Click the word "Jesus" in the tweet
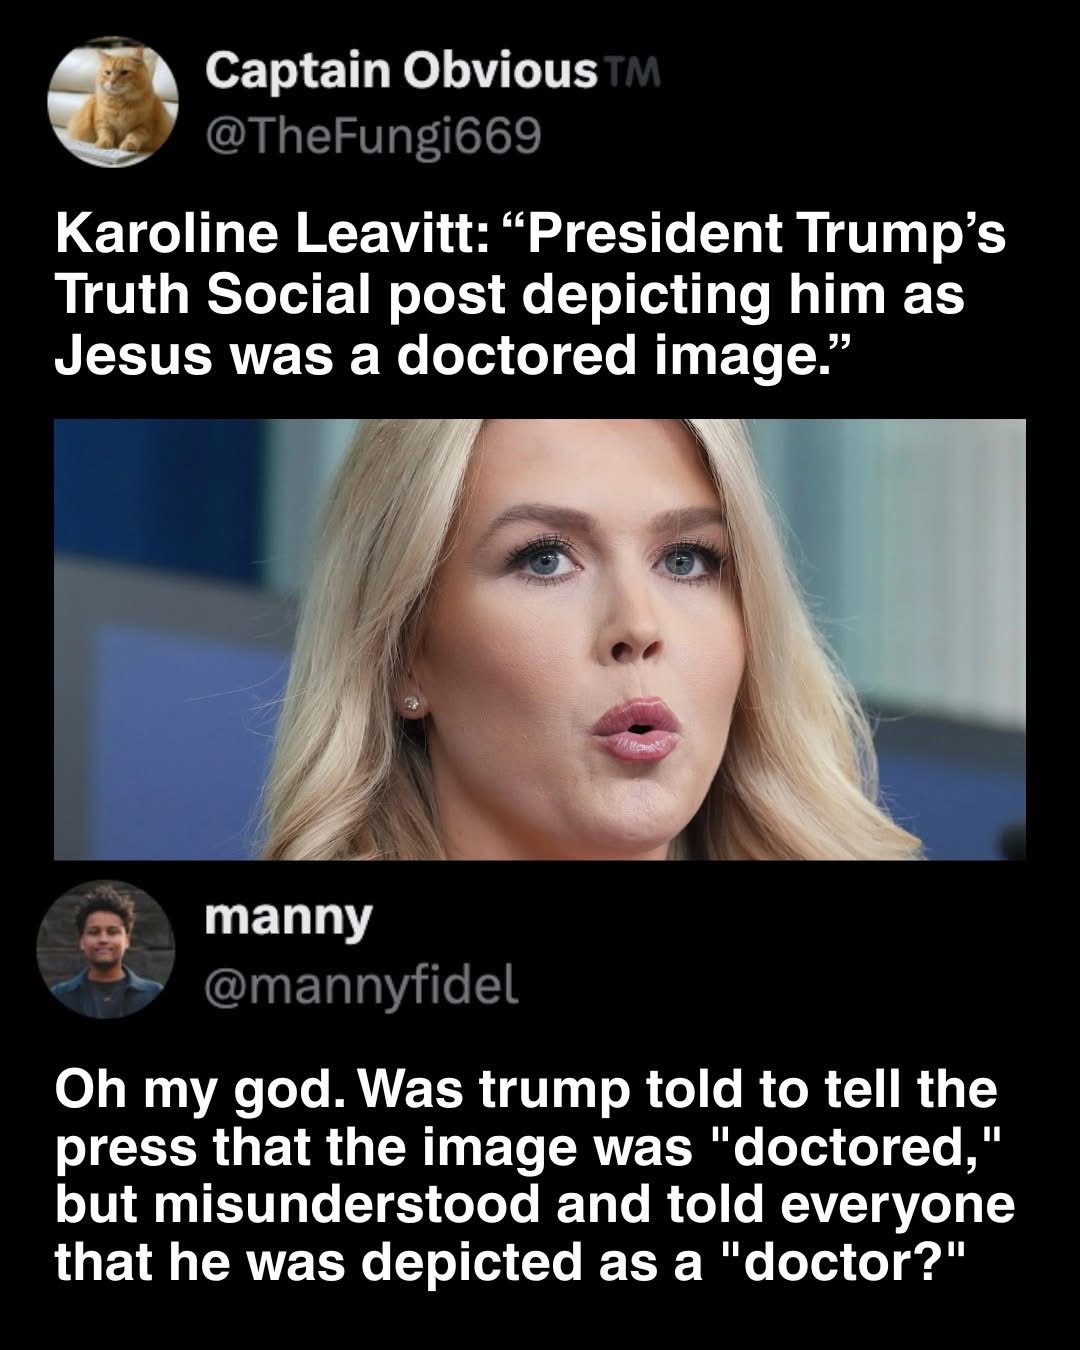The height and width of the screenshot is (1350, 1080). (133, 357)
